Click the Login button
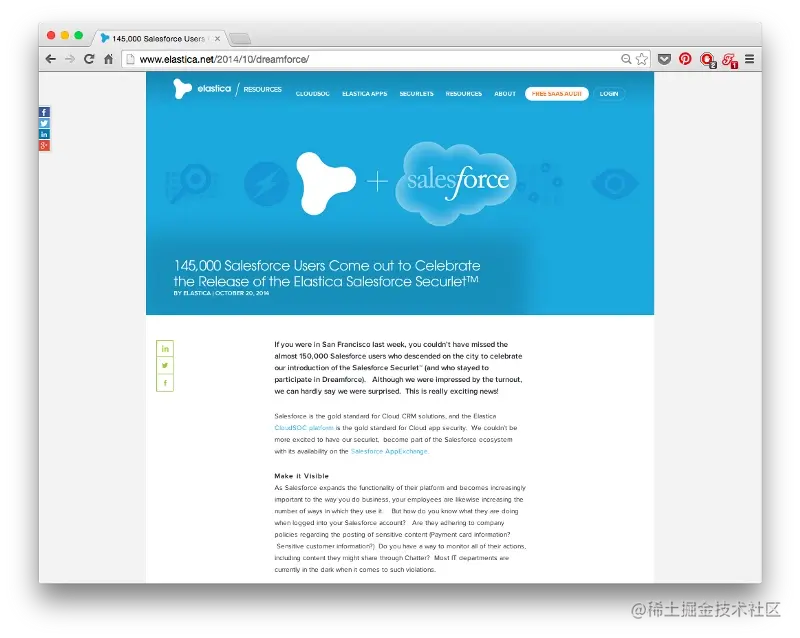This screenshot has width=800, height=638. [609, 94]
